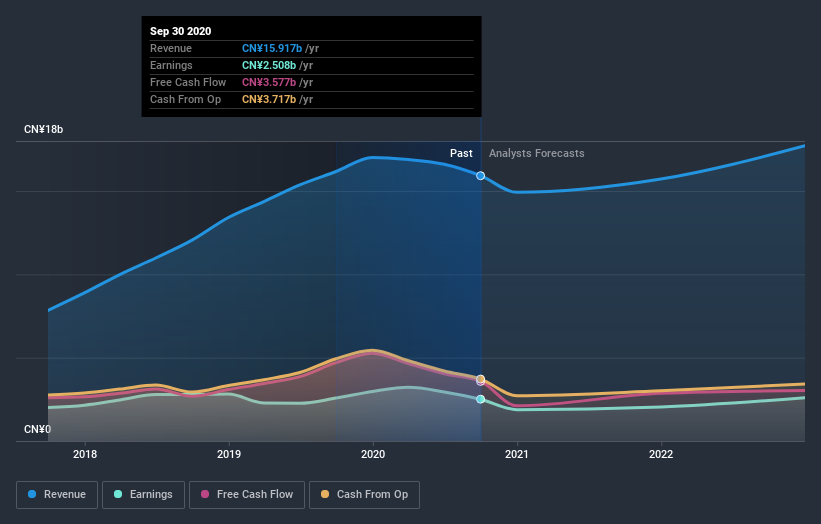Viewport: 821px width, 524px height.
Task: Toggle the Earnings legend button
Action: (x=143, y=495)
